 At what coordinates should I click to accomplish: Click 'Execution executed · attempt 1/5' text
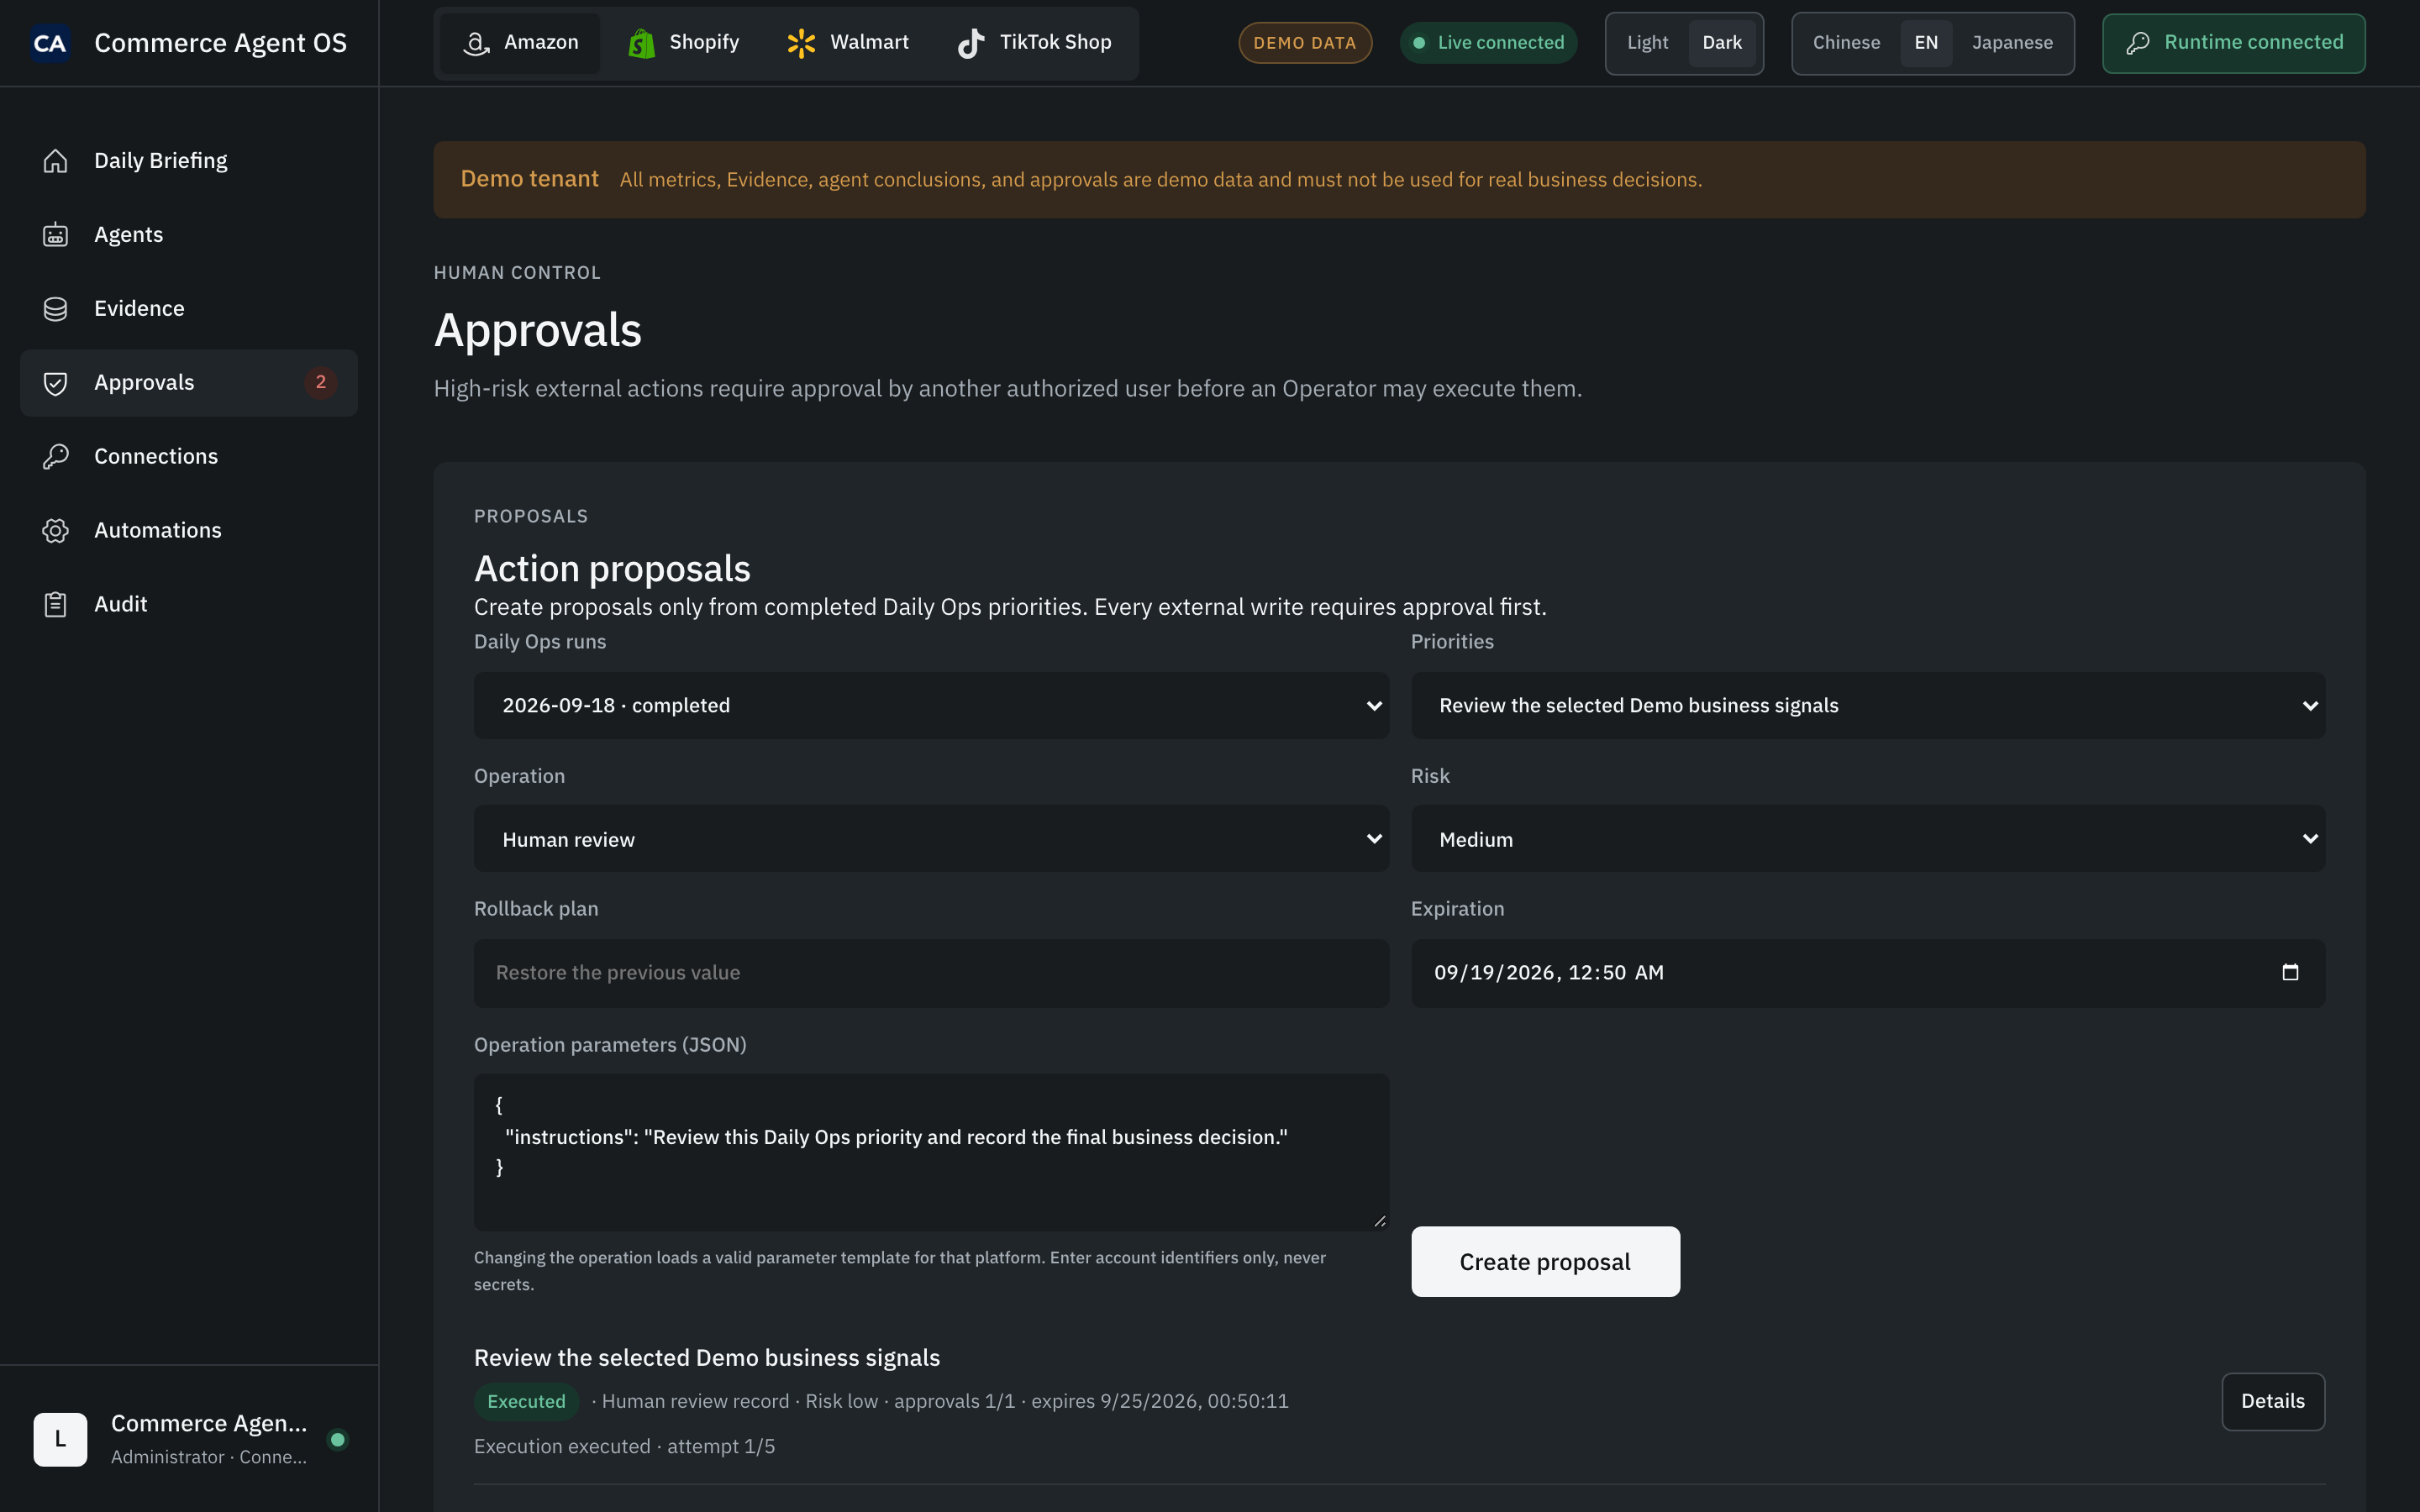pos(624,1447)
